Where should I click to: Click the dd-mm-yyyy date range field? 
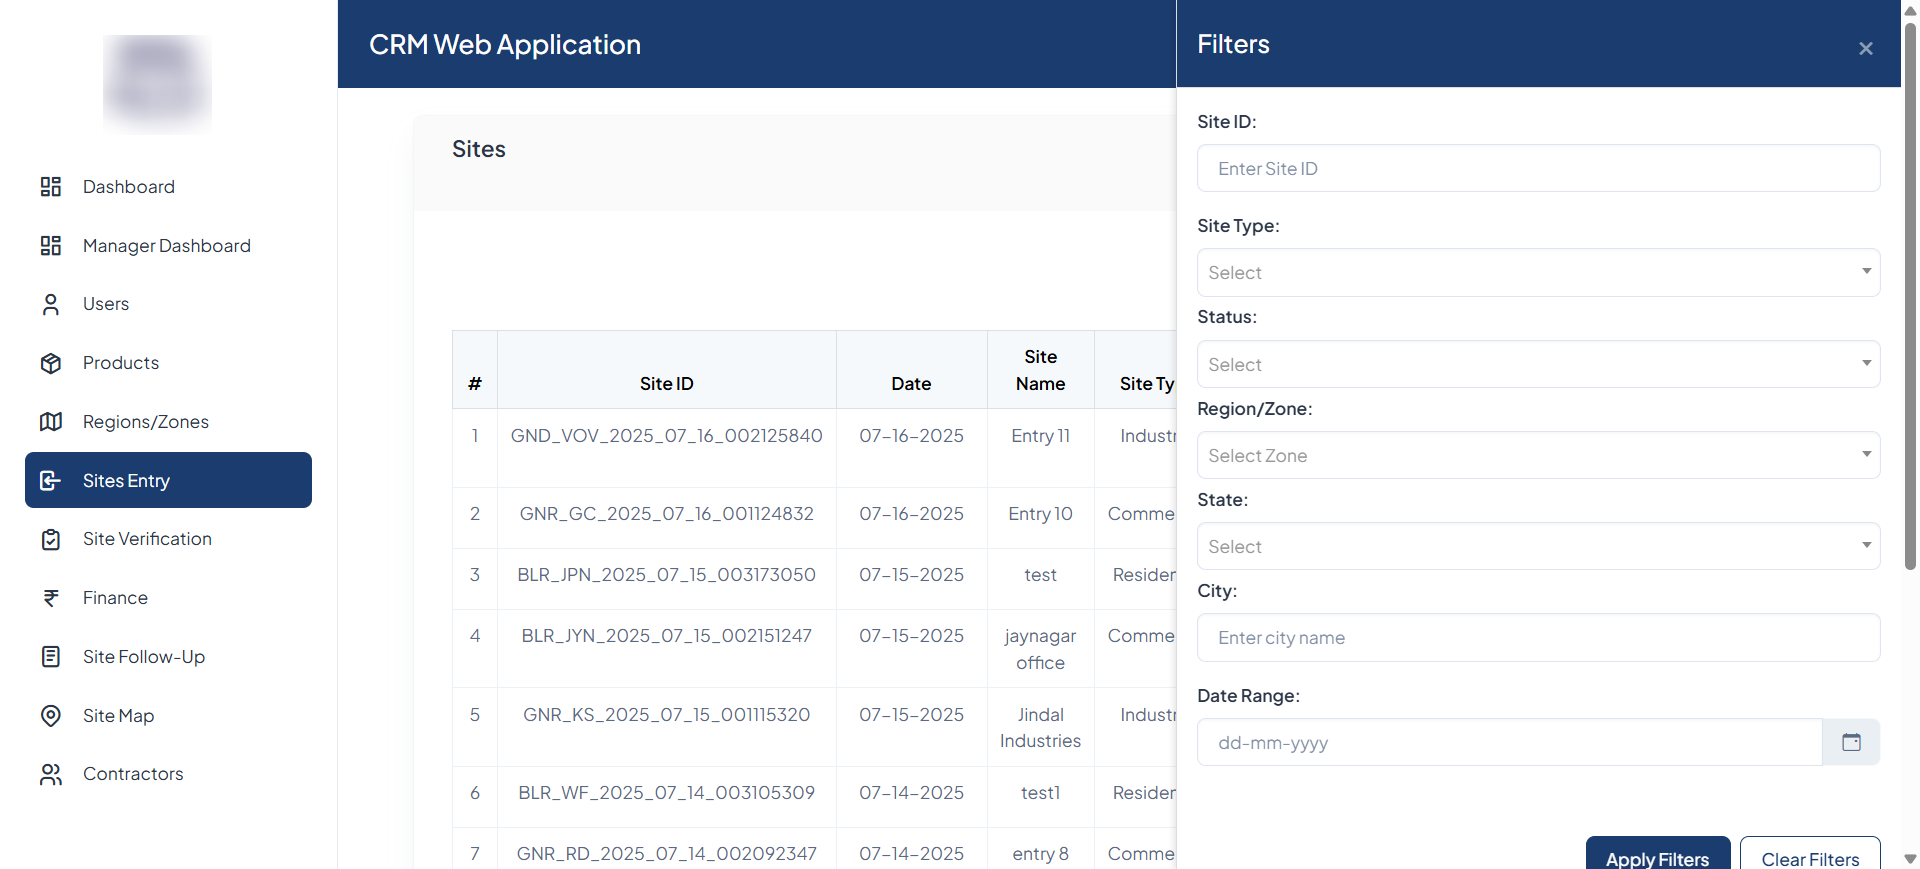[1509, 742]
